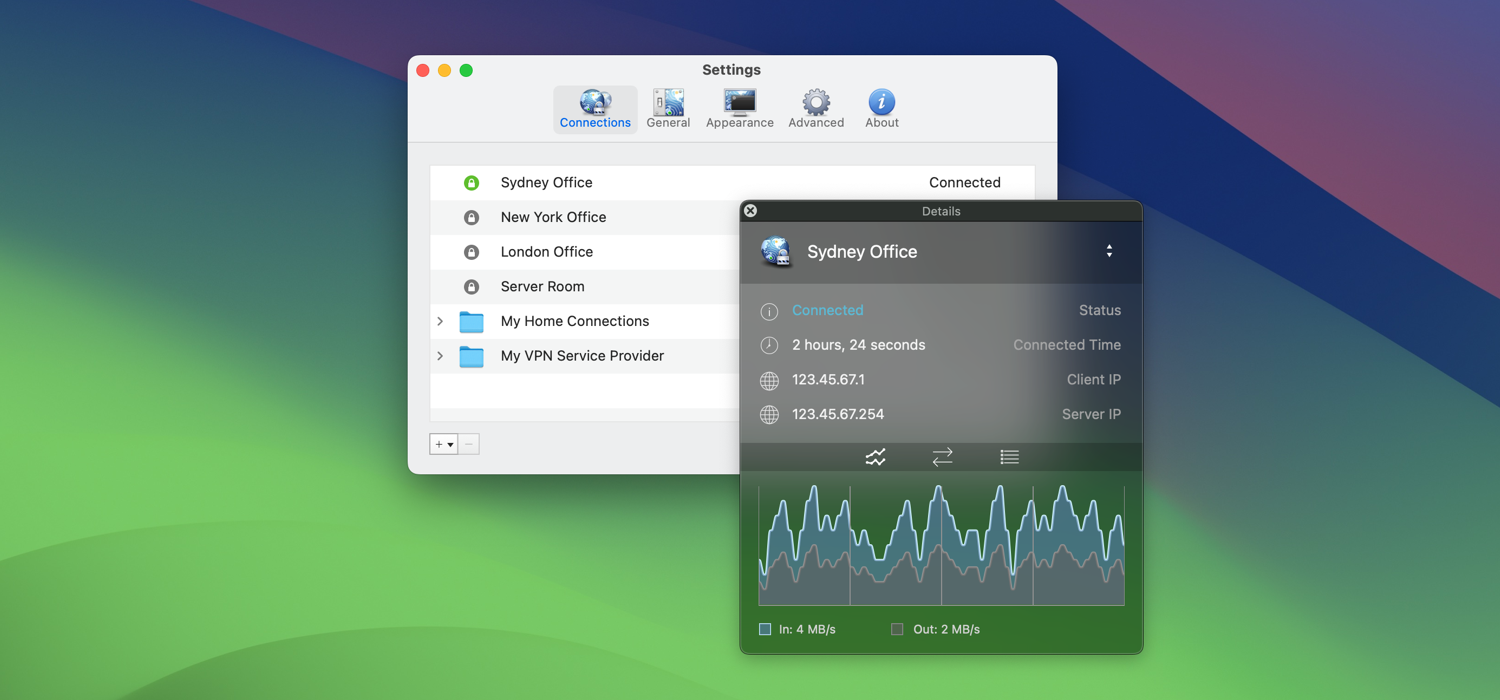Click the blue Connected status text in Details

828,310
